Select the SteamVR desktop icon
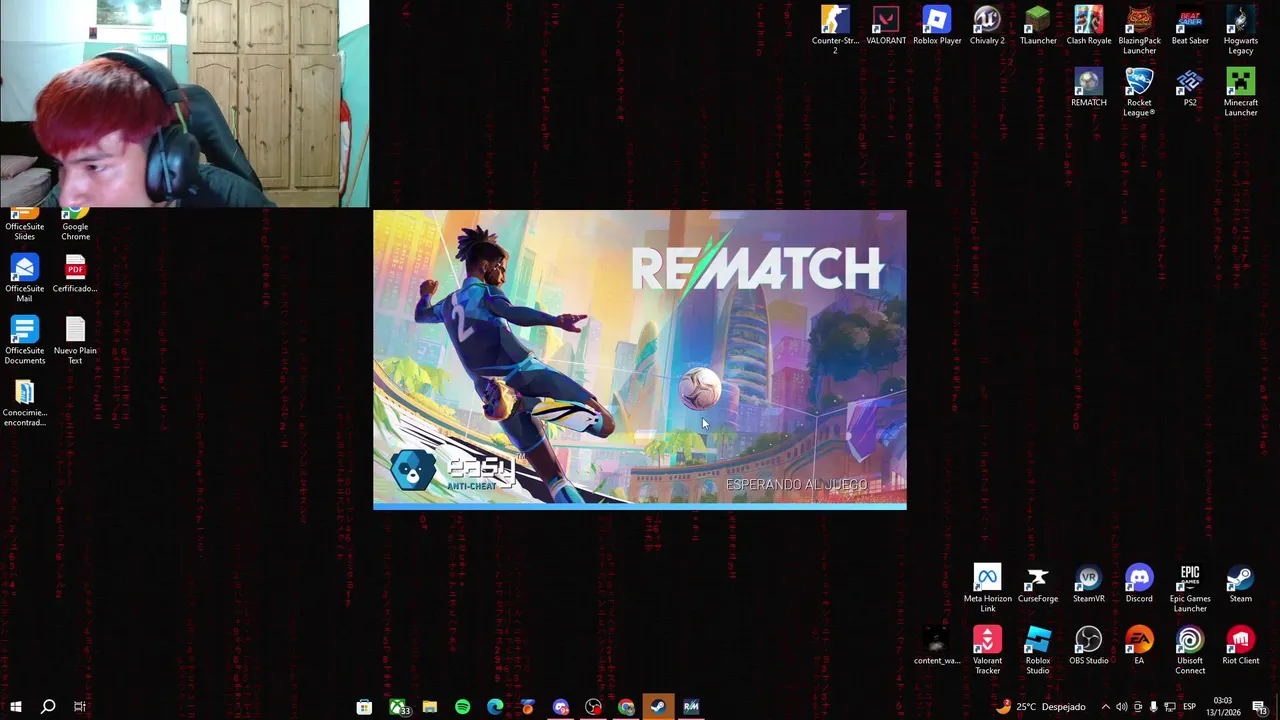The width and height of the screenshot is (1280, 720). (x=1089, y=584)
